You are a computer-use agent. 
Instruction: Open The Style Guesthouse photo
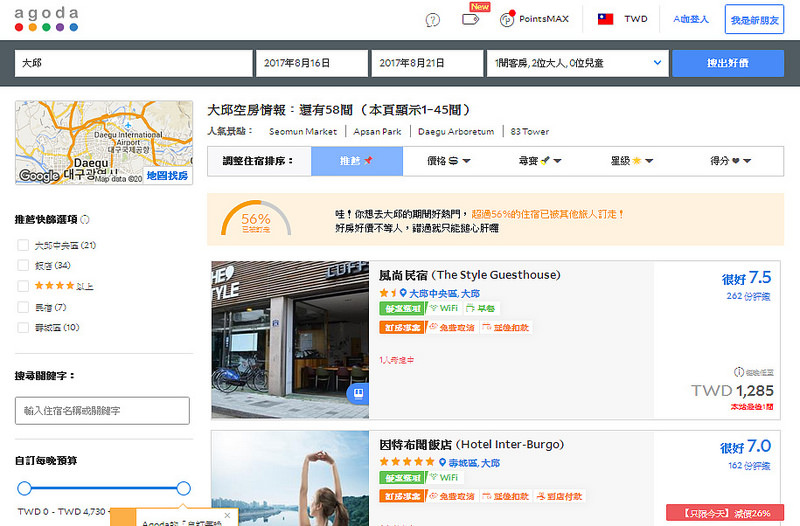pyautogui.click(x=290, y=340)
